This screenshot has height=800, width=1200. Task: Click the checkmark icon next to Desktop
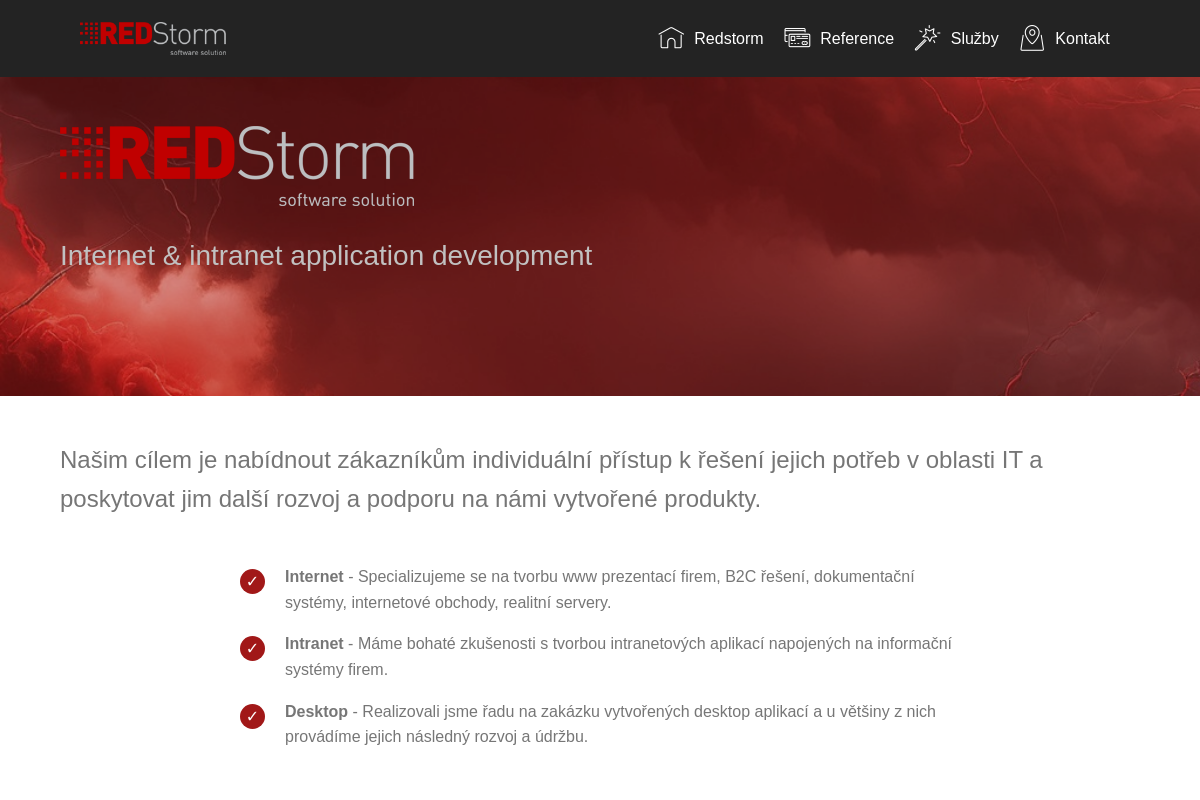point(252,716)
